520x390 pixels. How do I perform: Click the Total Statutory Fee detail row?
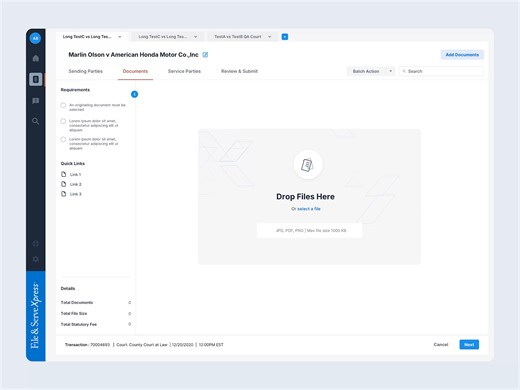tap(96, 324)
